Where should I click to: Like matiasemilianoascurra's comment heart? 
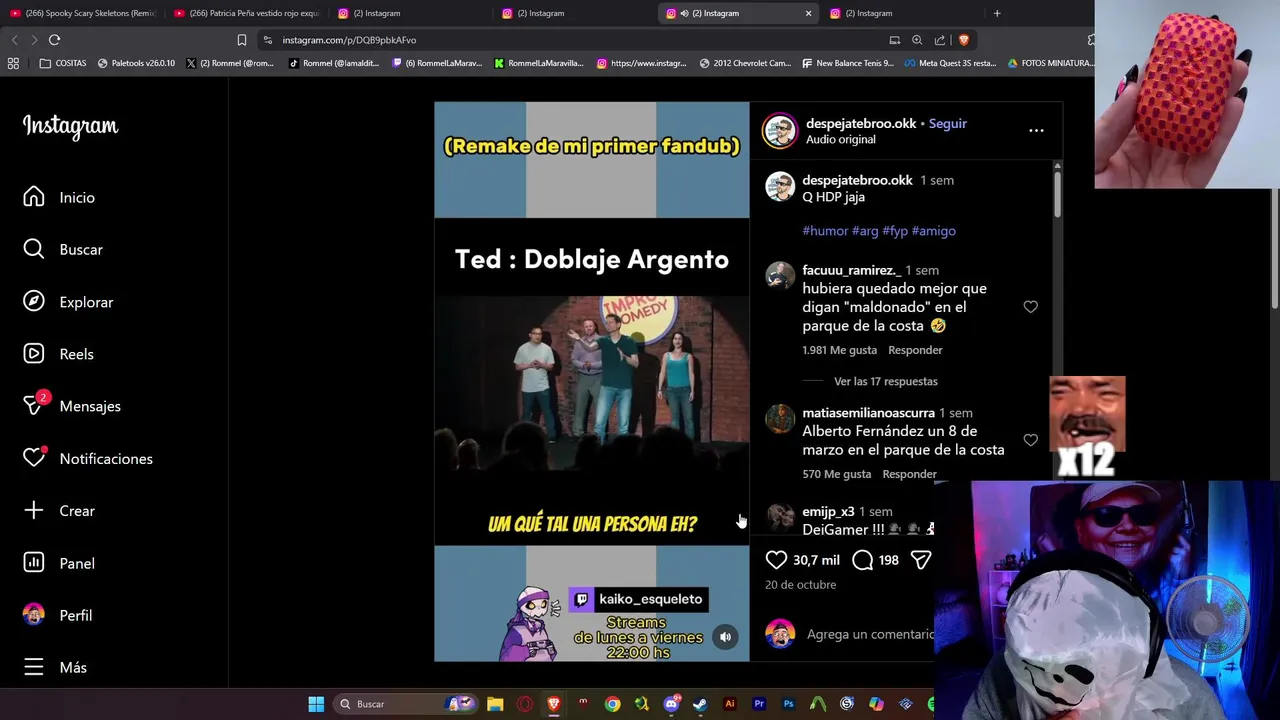(x=1030, y=440)
